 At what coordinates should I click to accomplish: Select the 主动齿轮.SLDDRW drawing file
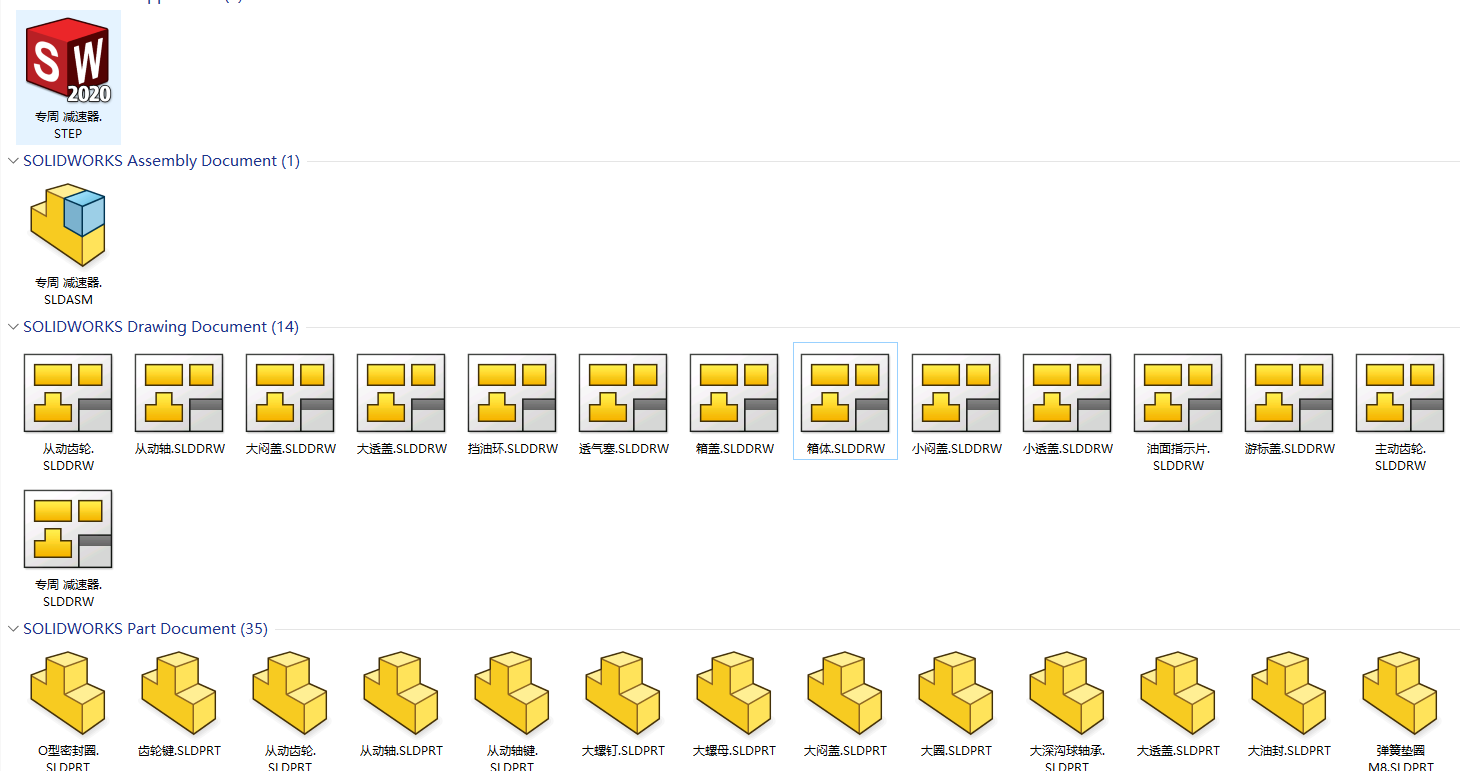(1400, 412)
